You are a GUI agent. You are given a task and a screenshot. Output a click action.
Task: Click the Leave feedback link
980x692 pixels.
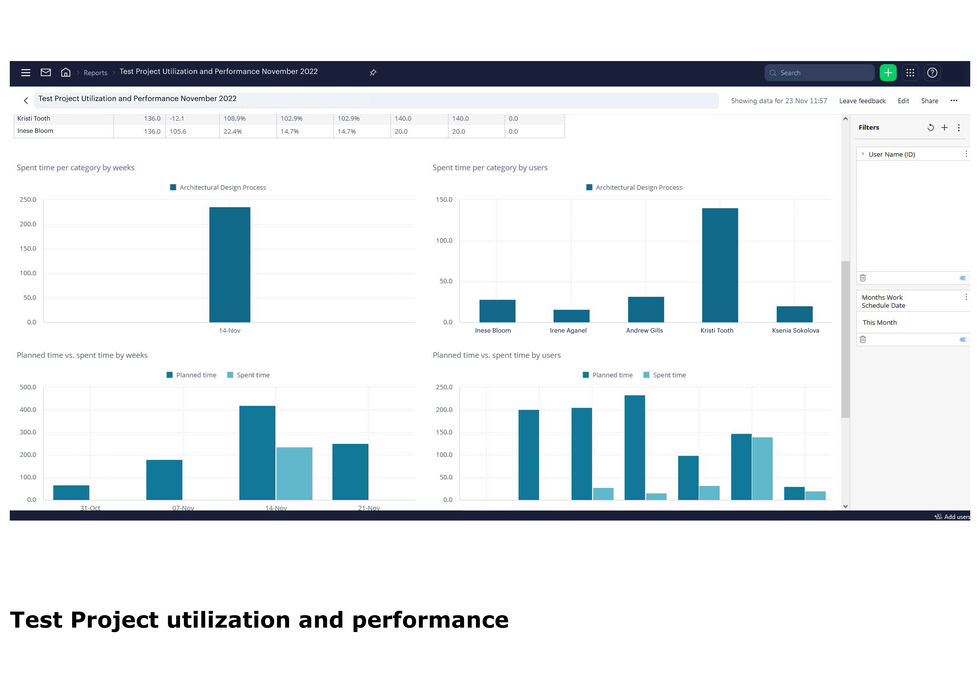[x=862, y=101]
